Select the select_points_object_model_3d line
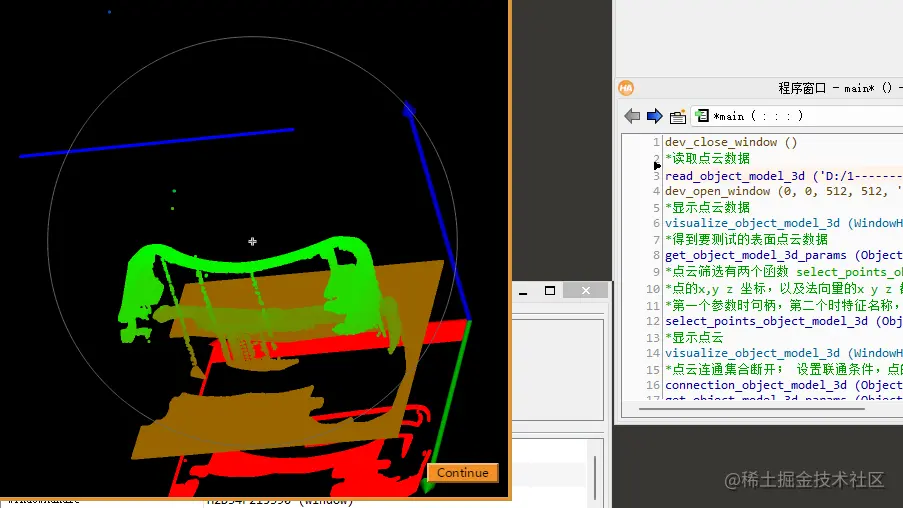This screenshot has height=508, width=903. point(784,321)
